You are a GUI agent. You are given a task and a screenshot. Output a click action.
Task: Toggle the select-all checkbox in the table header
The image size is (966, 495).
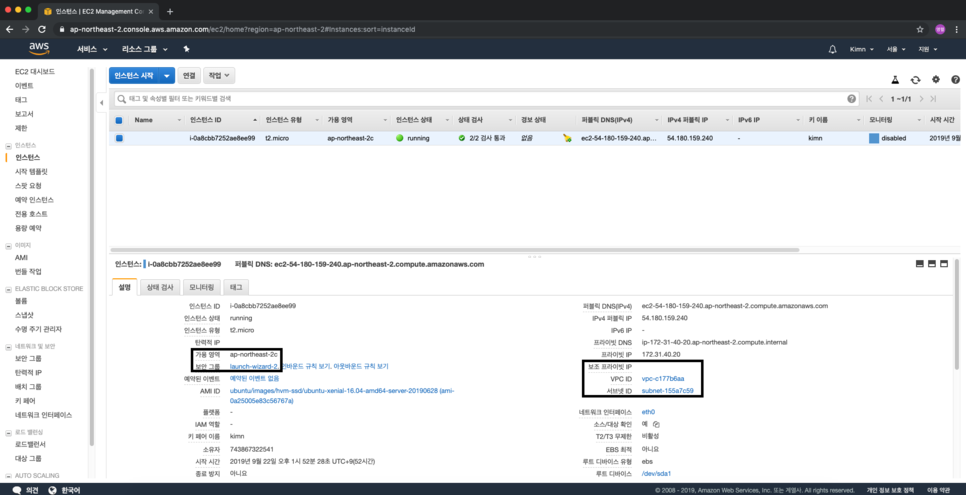pos(119,120)
